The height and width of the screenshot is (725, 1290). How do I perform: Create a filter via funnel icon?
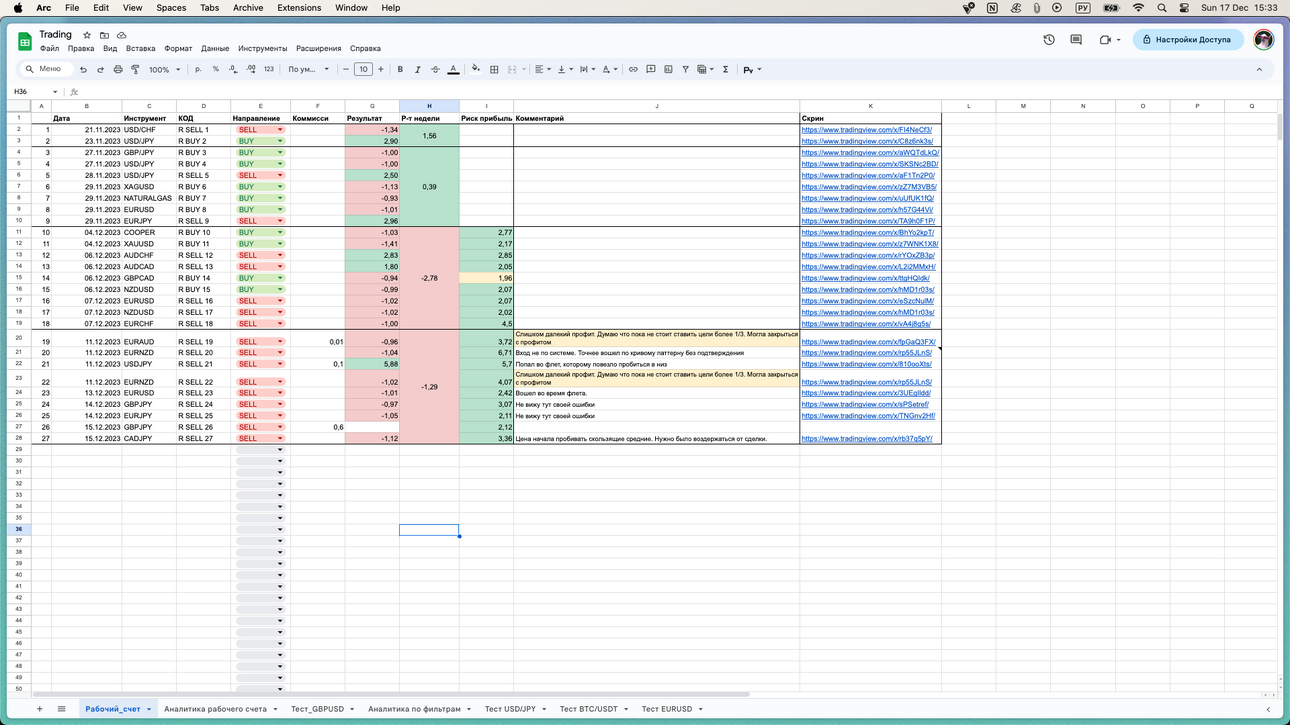tap(685, 70)
